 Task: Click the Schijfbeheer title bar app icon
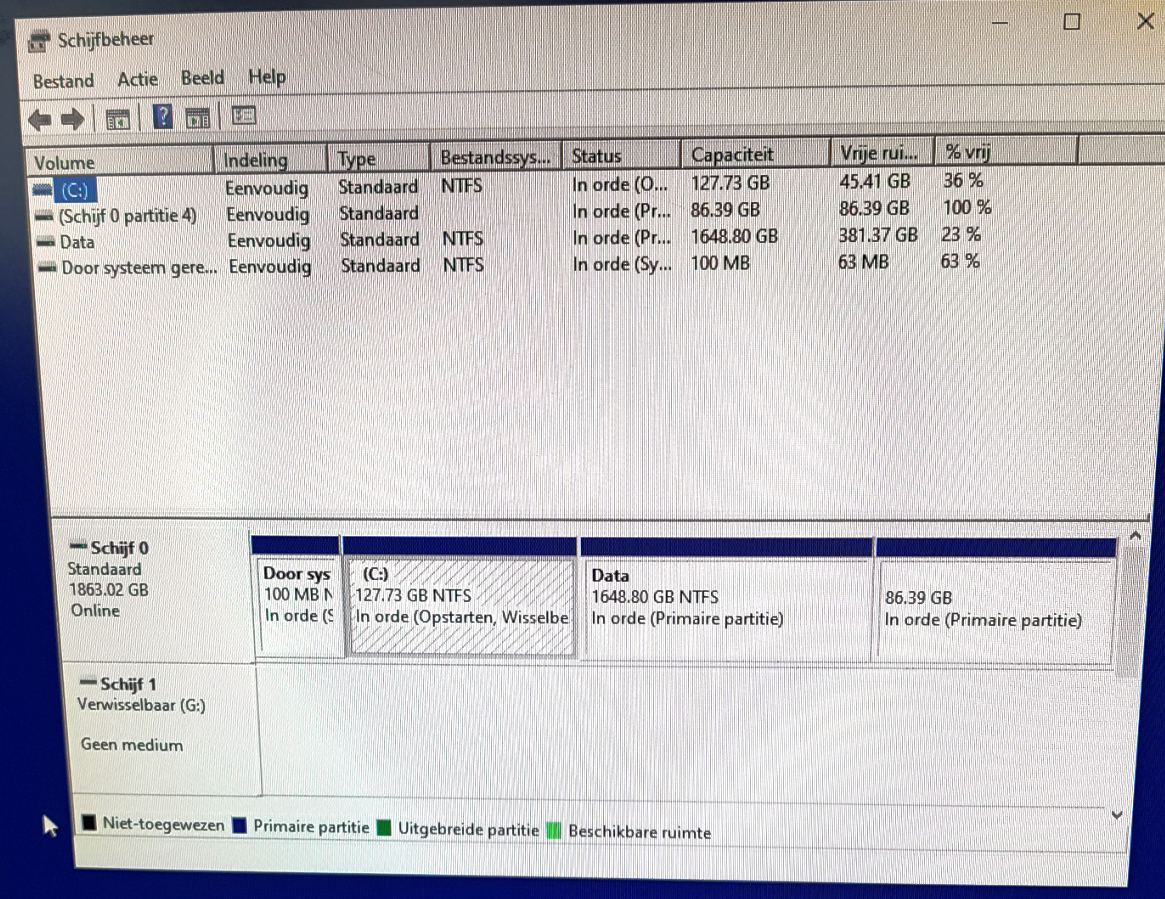click(x=39, y=41)
